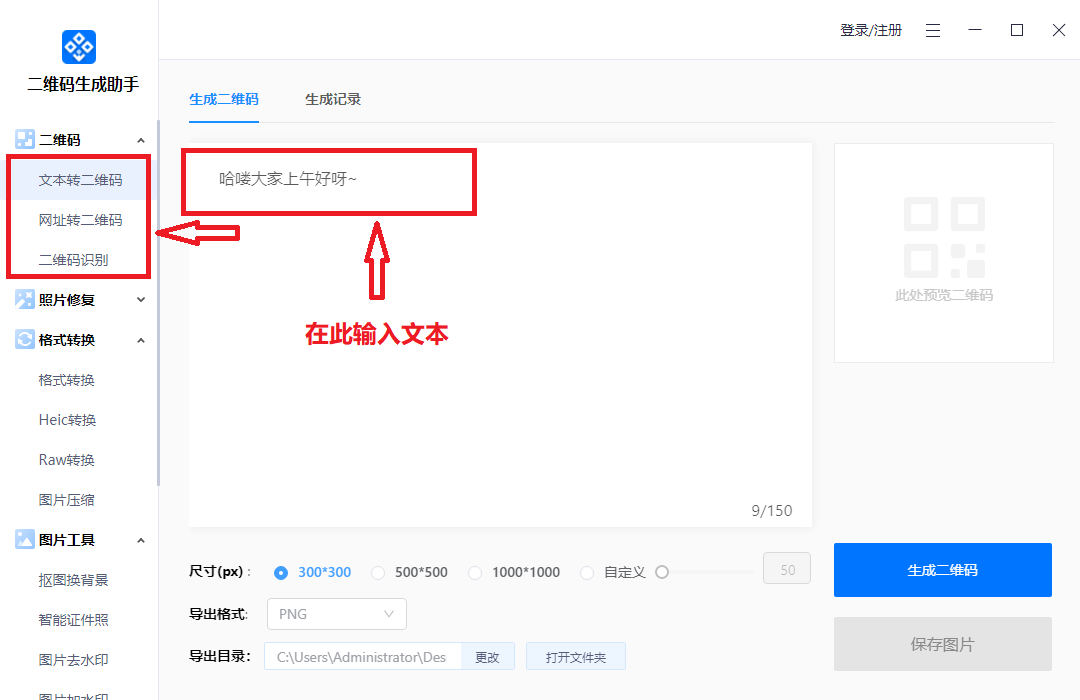This screenshot has width=1080, height=700.
Task: Choose the 1000*1000 size option
Action: [x=475, y=573]
